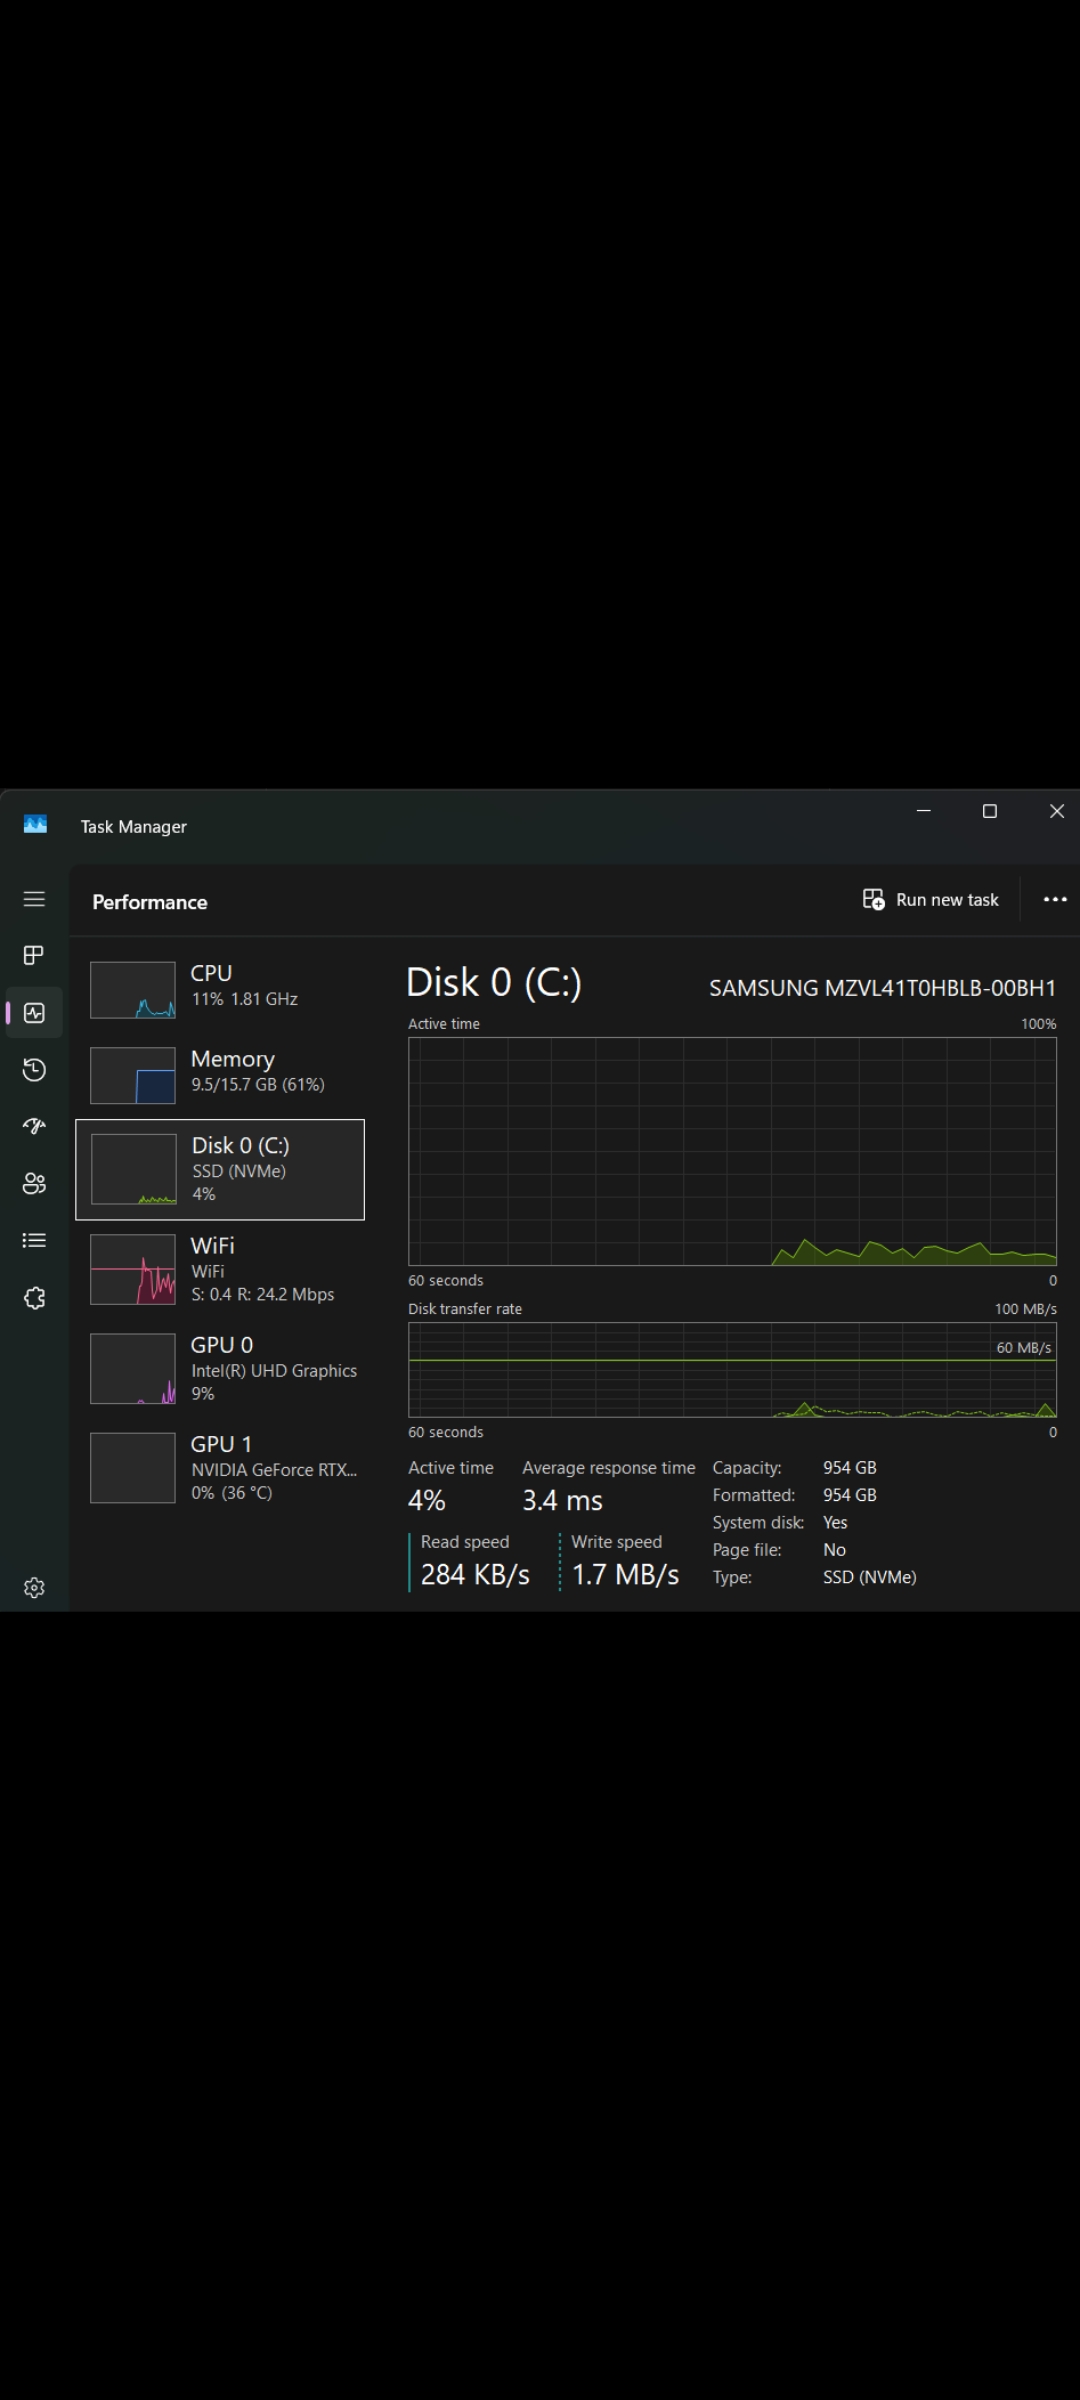Image resolution: width=1080 pixels, height=2400 pixels.
Task: Click the SAMSUNG MZVL41T0HBLB-00BH1 model text
Action: [x=882, y=988]
